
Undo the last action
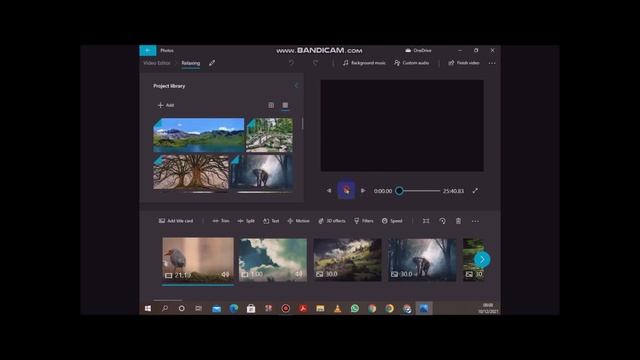tap(291, 63)
